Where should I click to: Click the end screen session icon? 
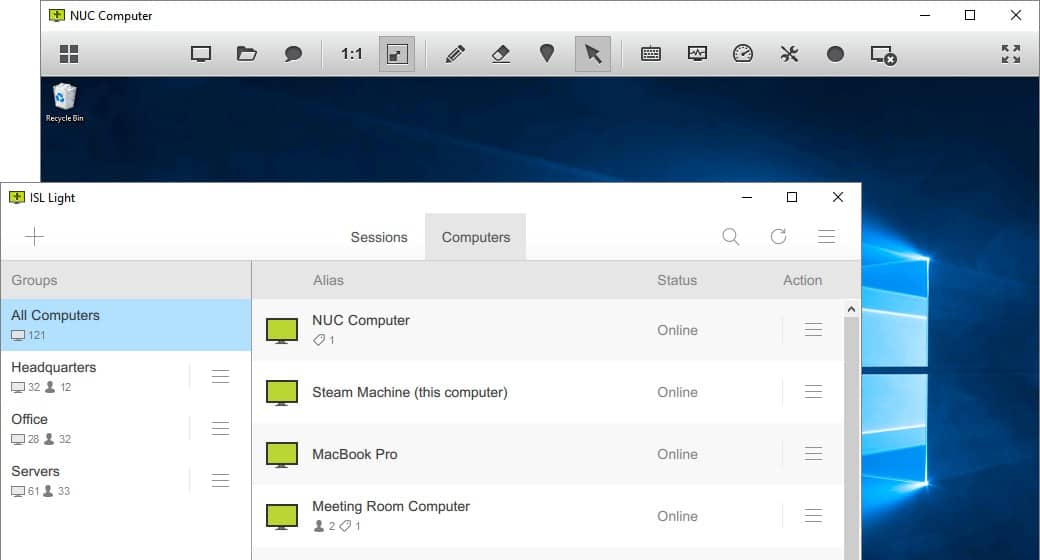883,55
